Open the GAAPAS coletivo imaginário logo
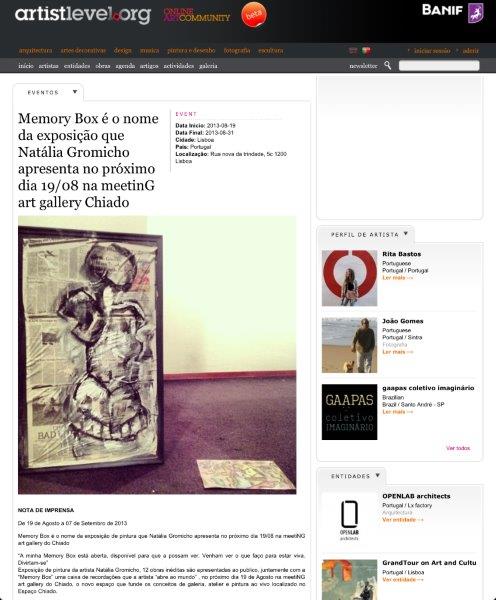The width and height of the screenshot is (496, 600). coord(349,412)
